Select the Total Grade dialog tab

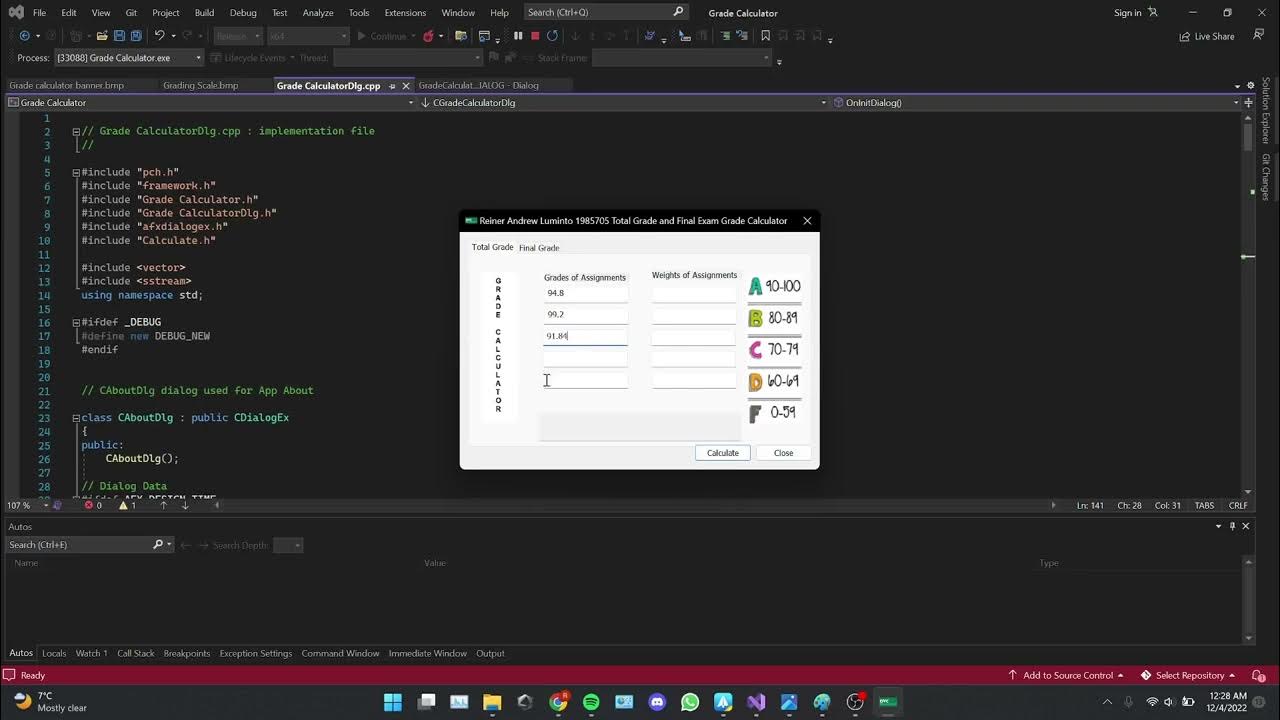coord(492,247)
